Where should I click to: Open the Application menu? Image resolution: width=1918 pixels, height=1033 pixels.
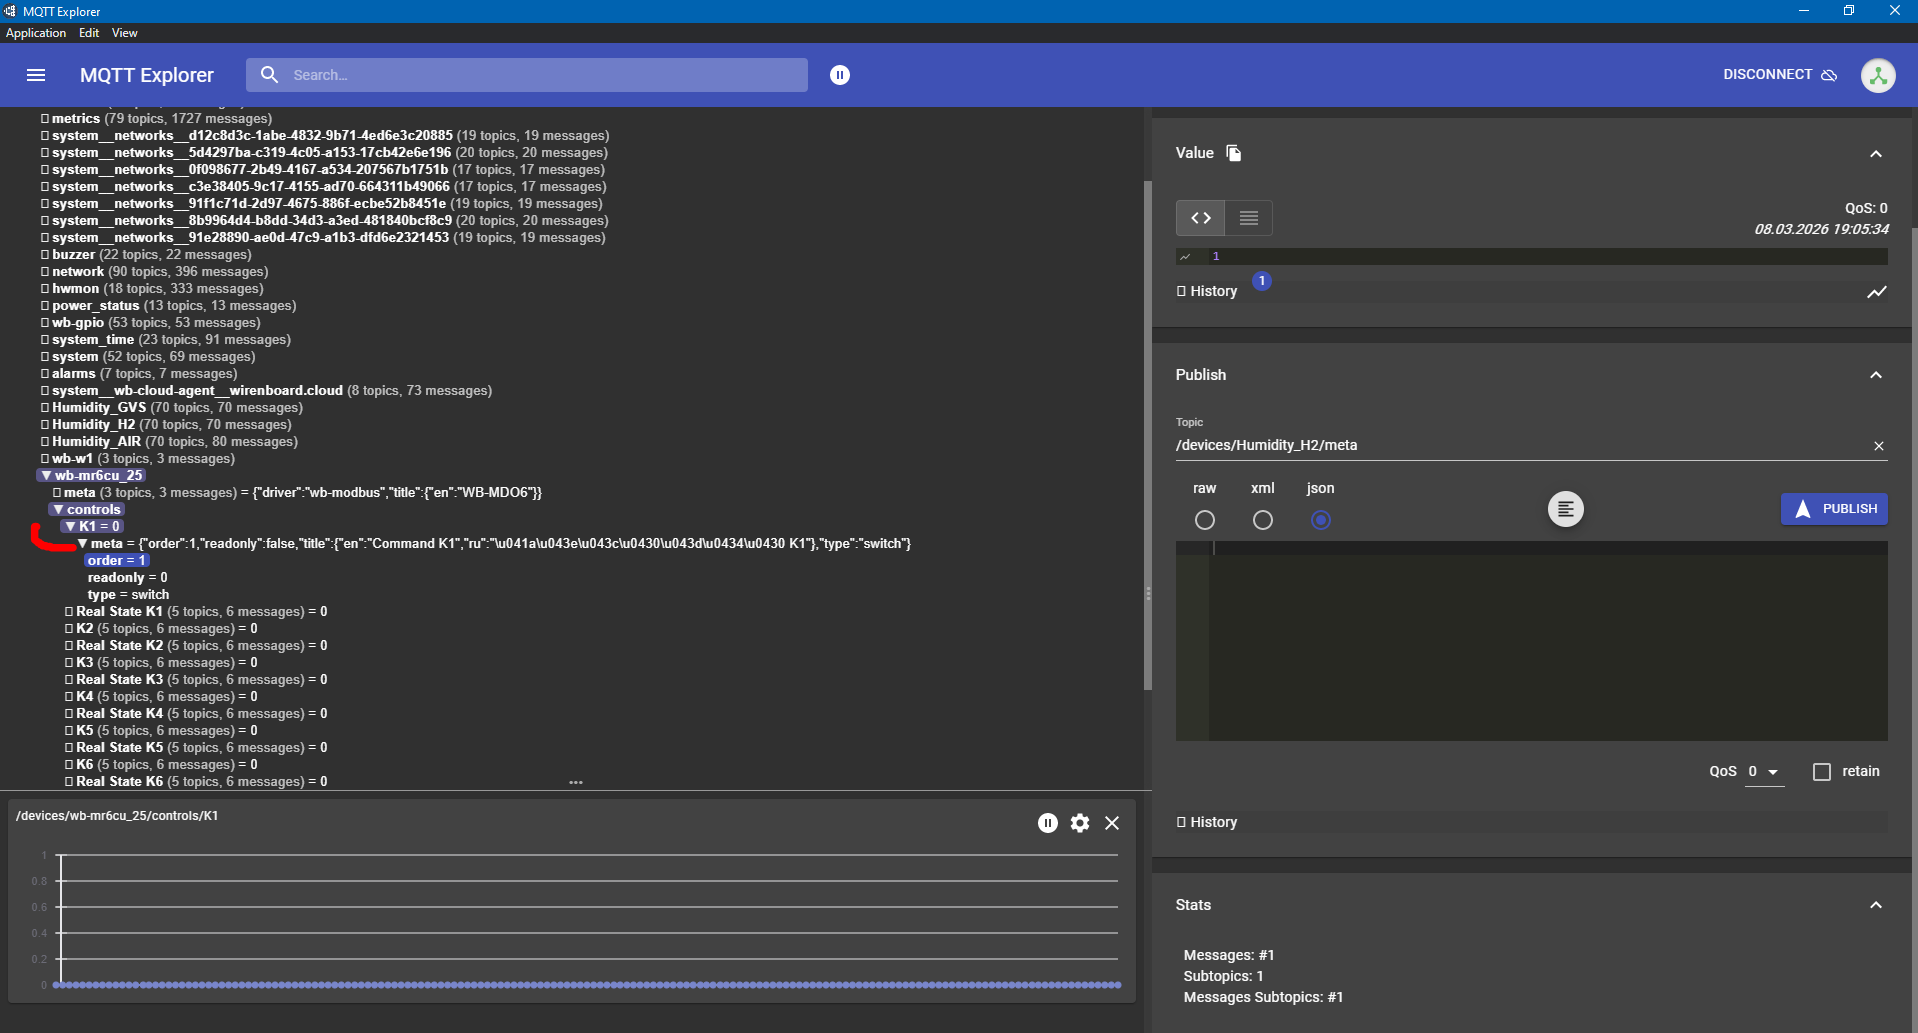[36, 33]
